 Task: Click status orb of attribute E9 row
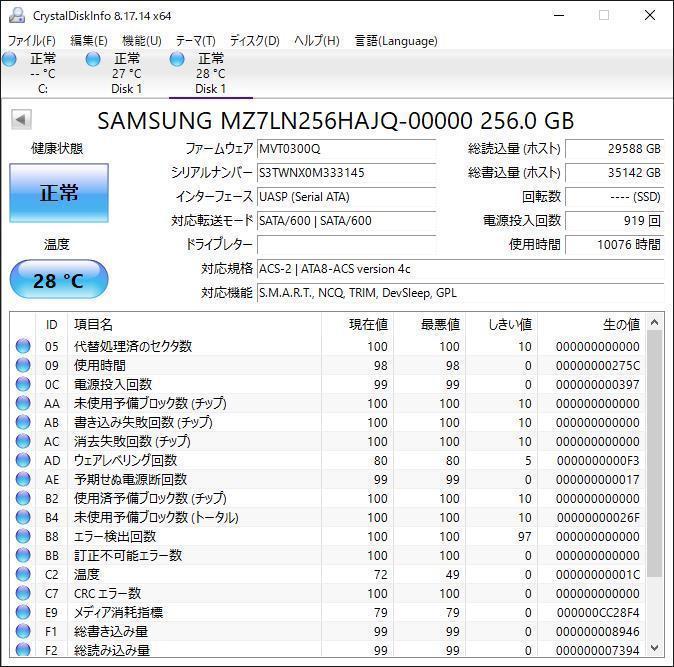click(23, 612)
